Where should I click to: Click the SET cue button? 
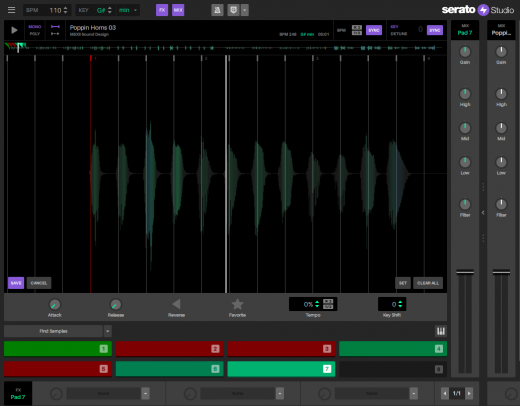pos(403,283)
